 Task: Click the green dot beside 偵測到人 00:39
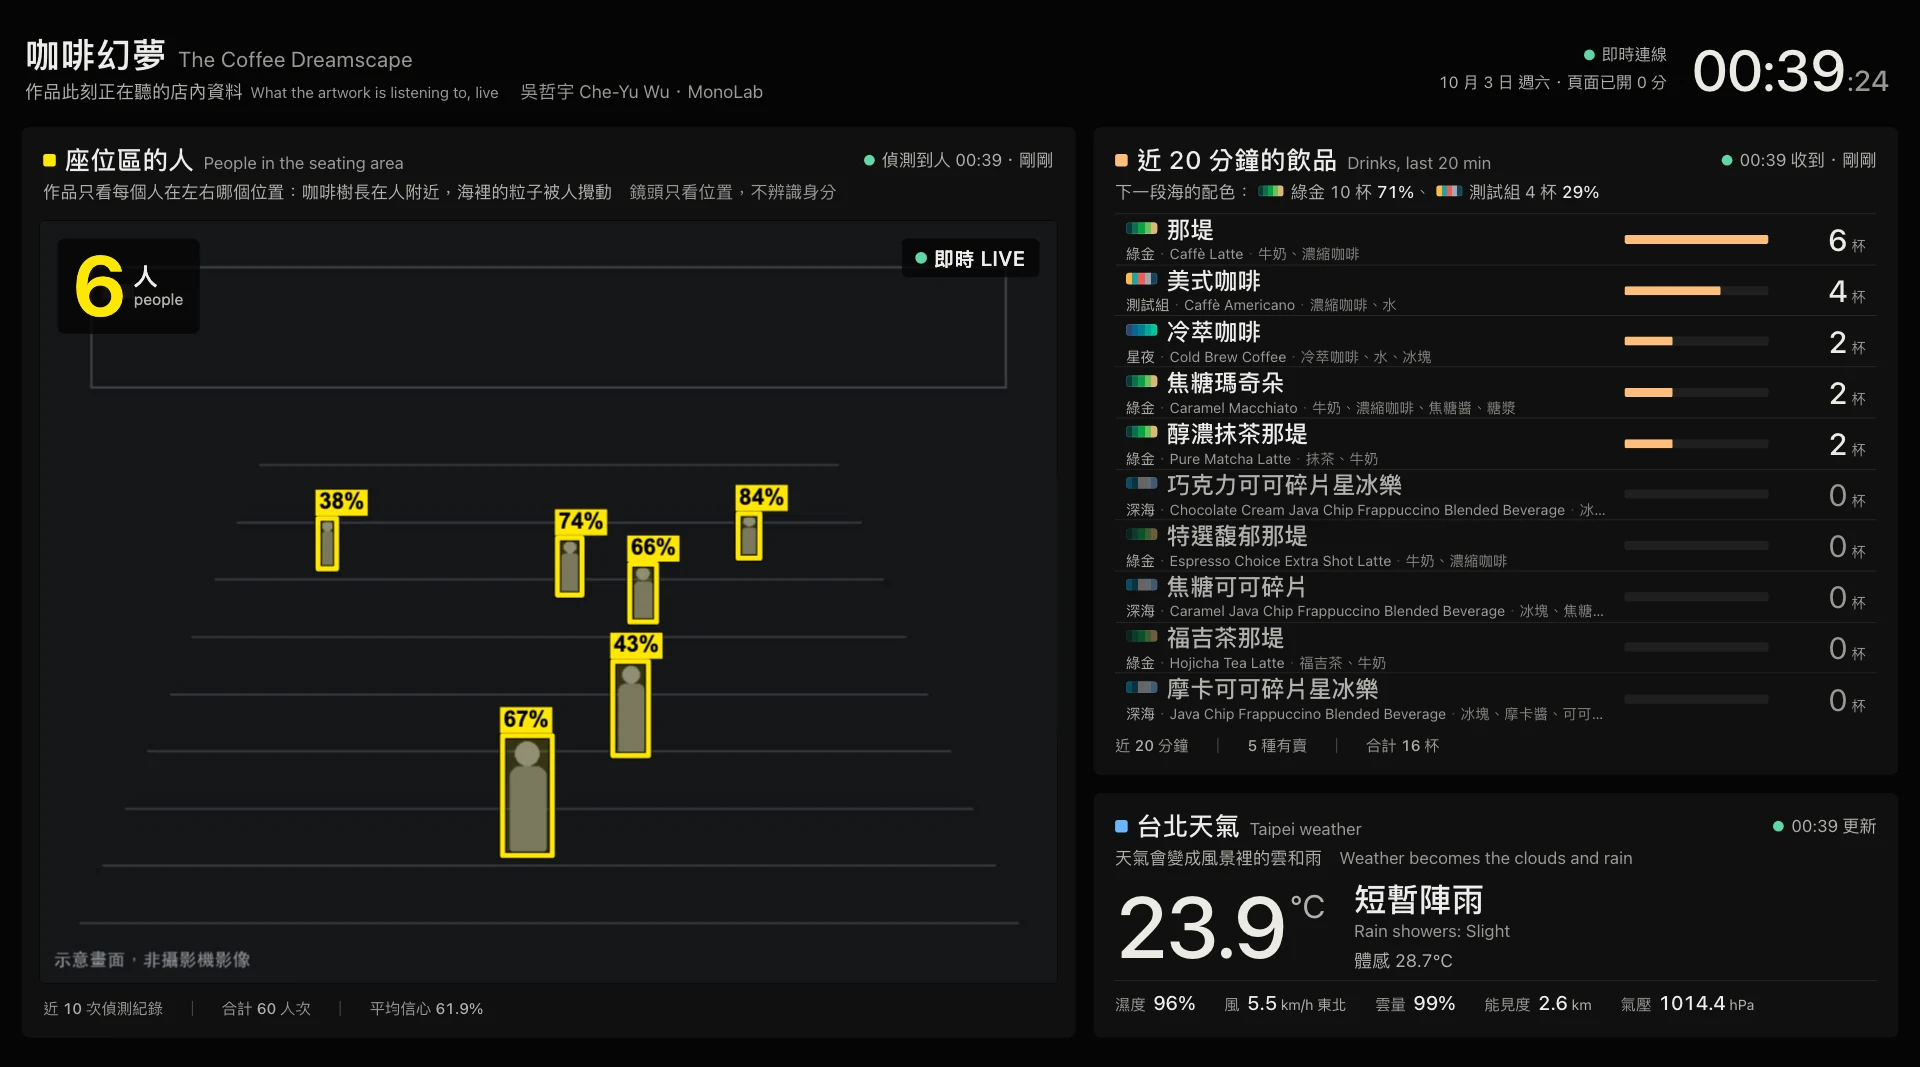pos(869,160)
